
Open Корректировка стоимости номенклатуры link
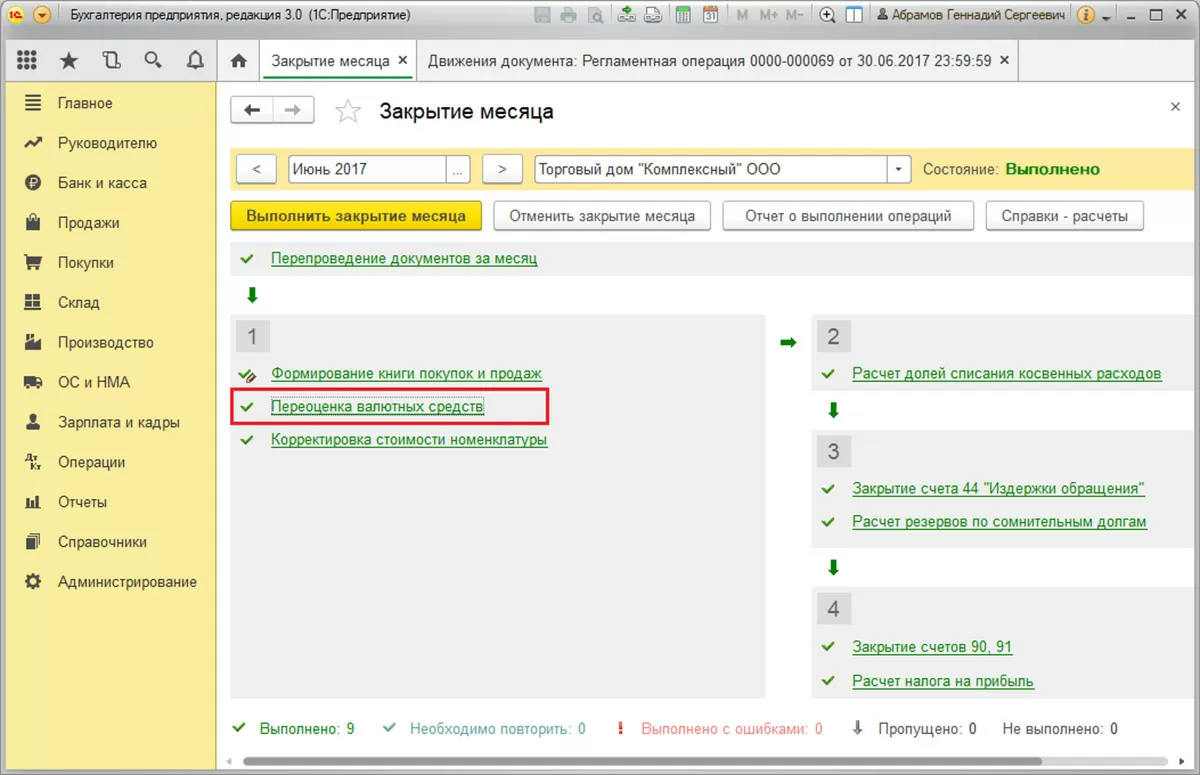click(409, 439)
